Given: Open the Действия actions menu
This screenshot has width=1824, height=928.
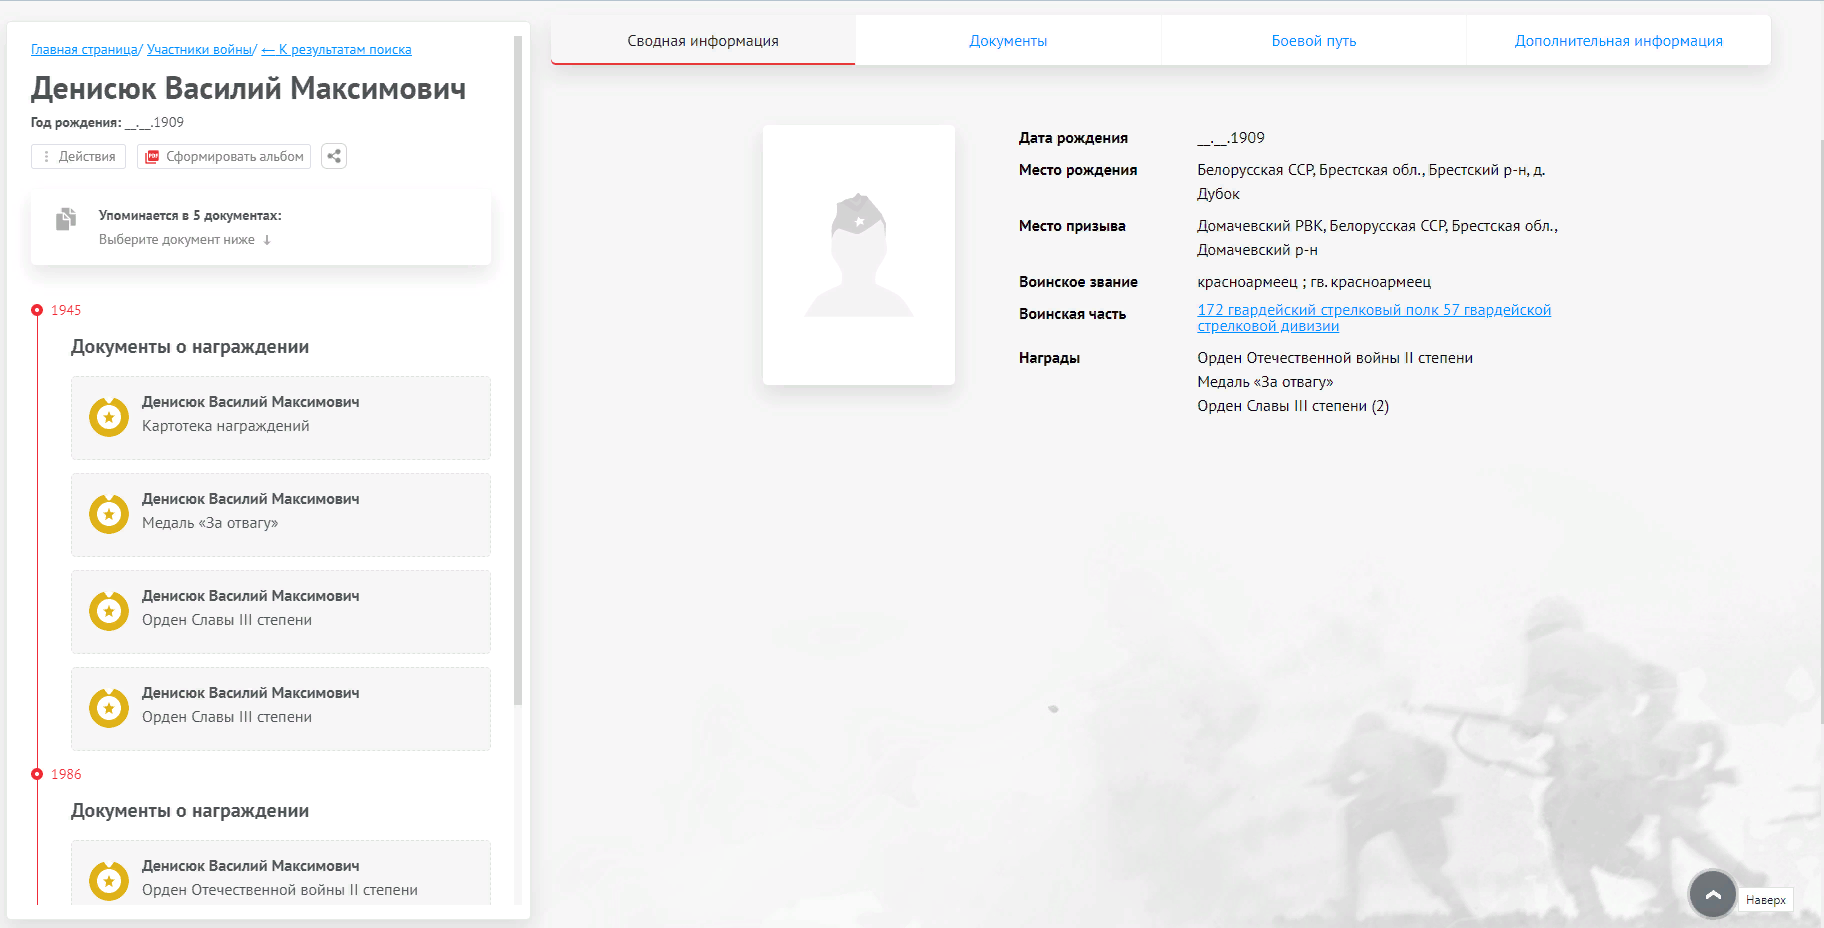Looking at the screenshot, I should tap(79, 157).
